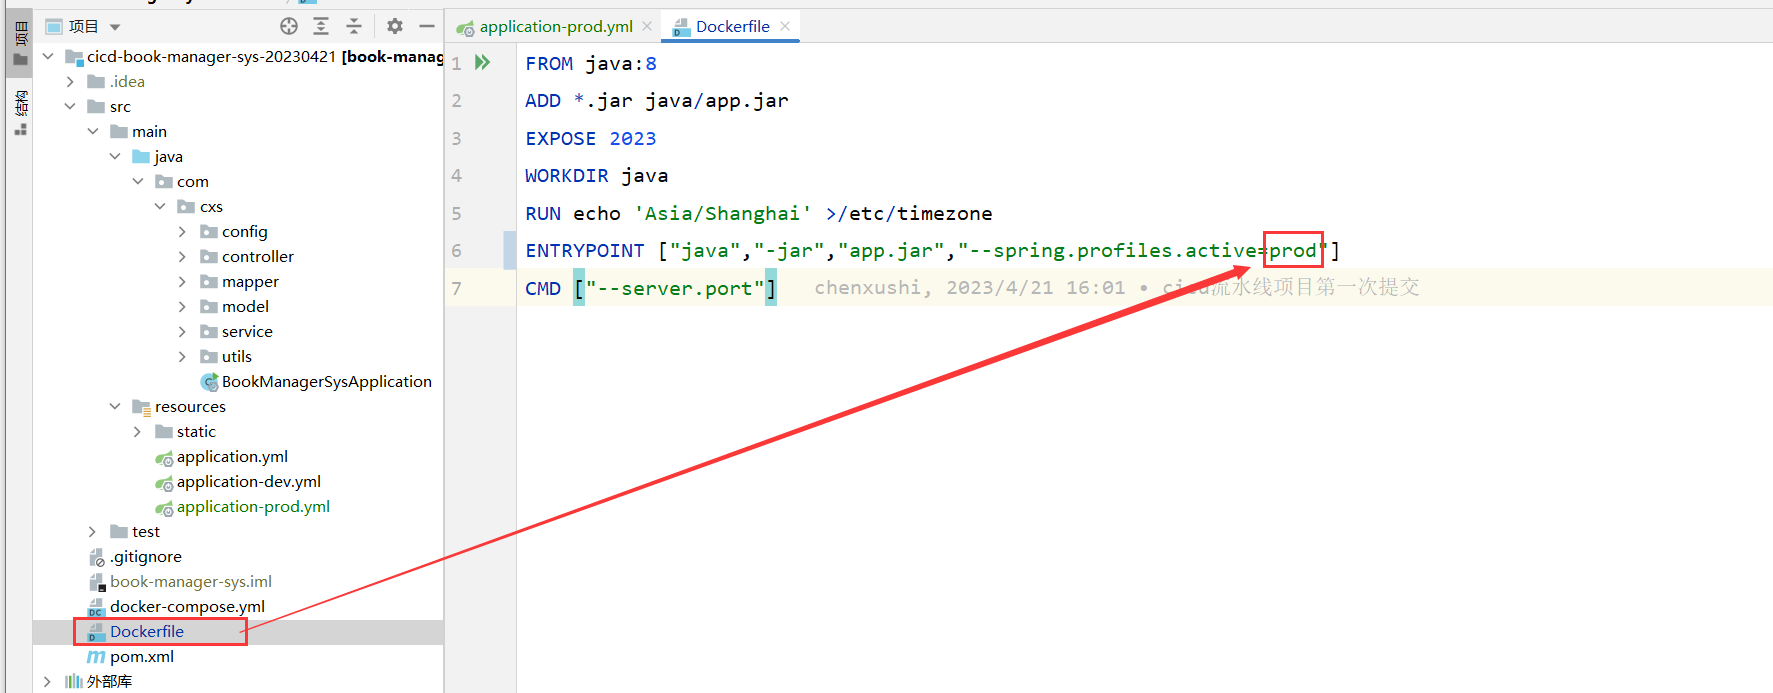Click line number 7 in gutter
The height and width of the screenshot is (693, 1773).
tap(456, 288)
